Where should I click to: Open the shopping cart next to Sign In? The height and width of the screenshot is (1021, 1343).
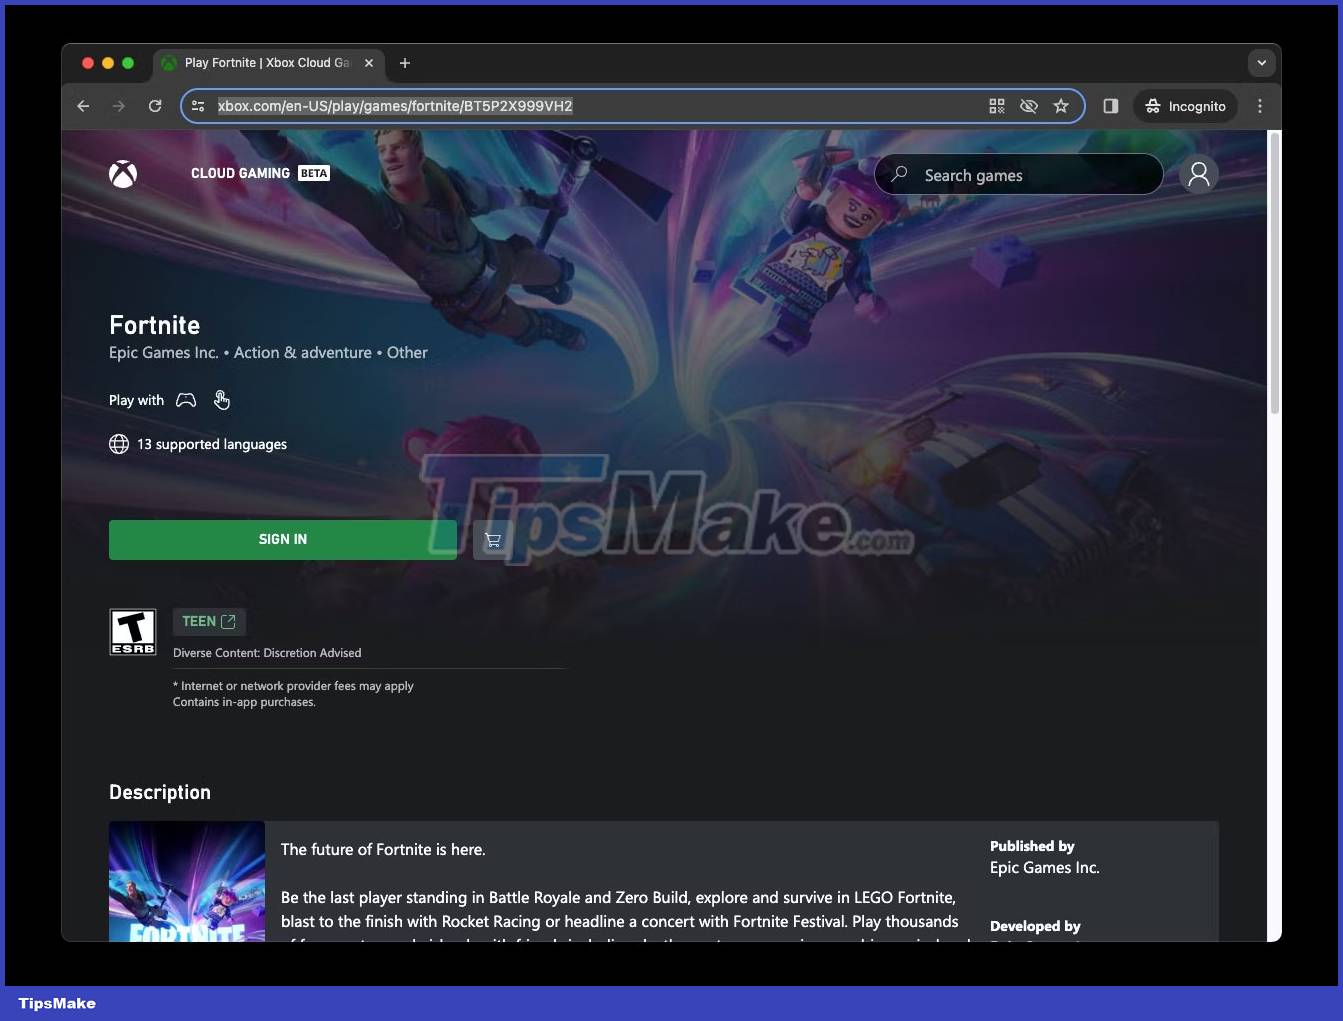click(493, 539)
